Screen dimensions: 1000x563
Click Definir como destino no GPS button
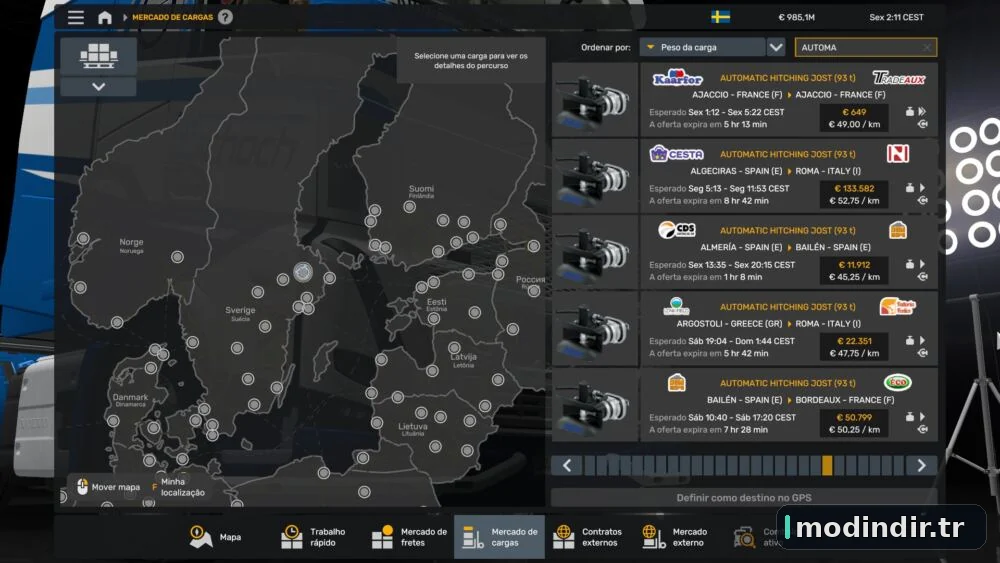[744, 497]
